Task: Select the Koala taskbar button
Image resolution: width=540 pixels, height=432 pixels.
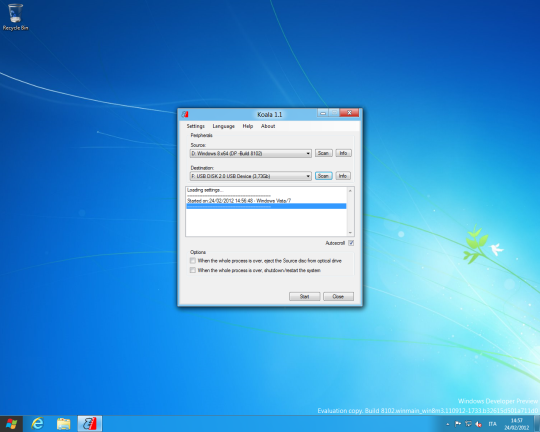Action: point(90,424)
